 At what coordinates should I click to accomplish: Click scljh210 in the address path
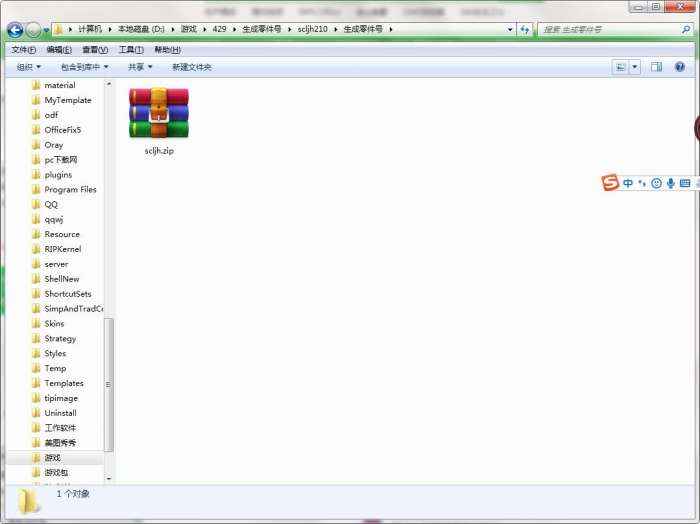pos(312,29)
